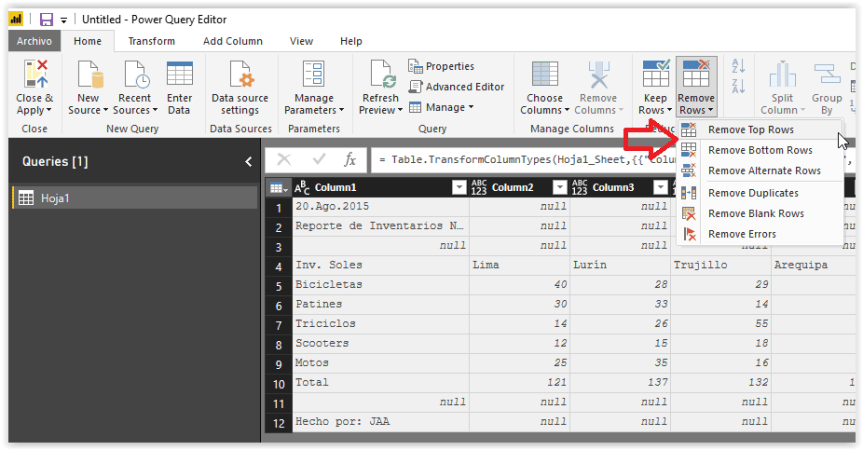The width and height of the screenshot is (863, 450).
Task: Switch to the Transform tab
Action: point(151,41)
